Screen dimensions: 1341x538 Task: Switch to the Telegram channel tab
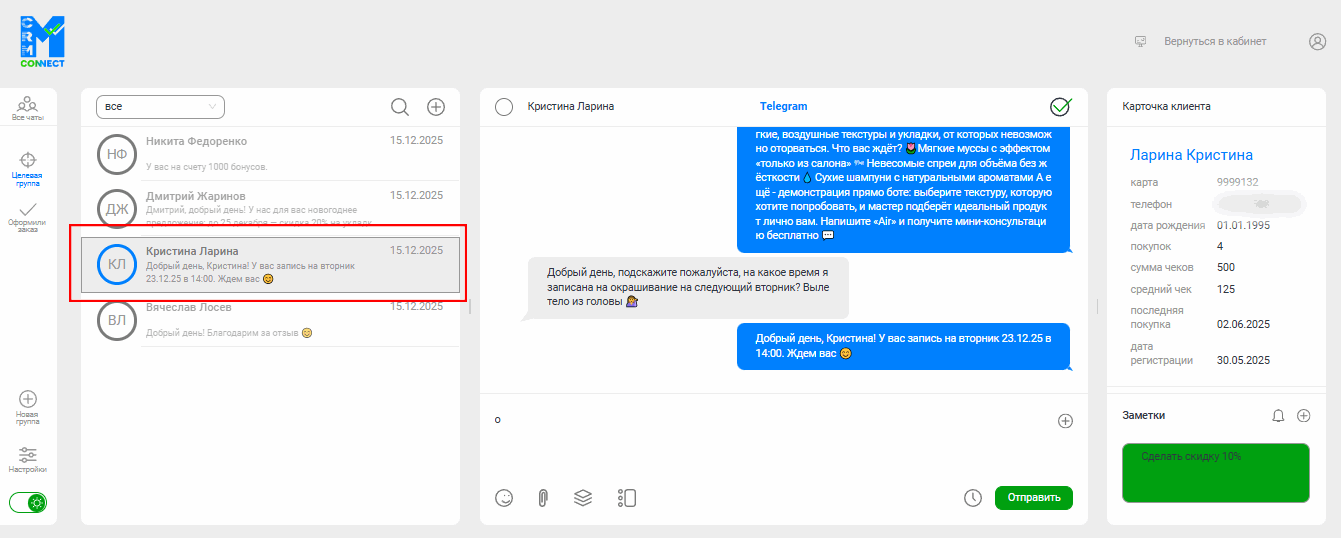[783, 106]
